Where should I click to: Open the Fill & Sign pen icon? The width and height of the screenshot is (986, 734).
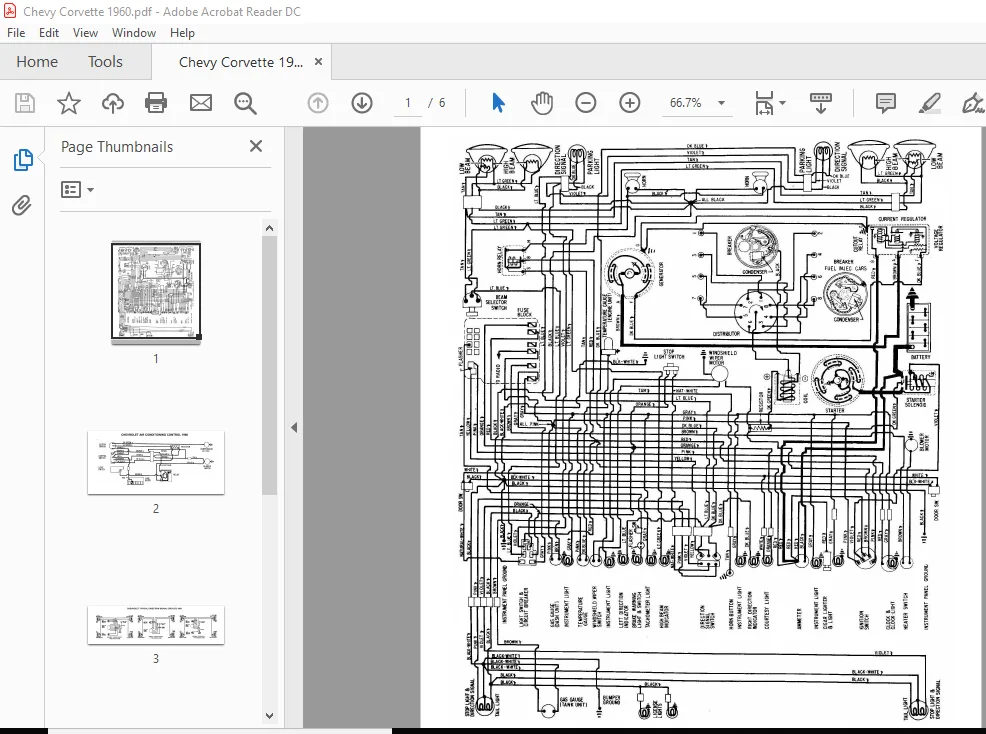[x=973, y=103]
